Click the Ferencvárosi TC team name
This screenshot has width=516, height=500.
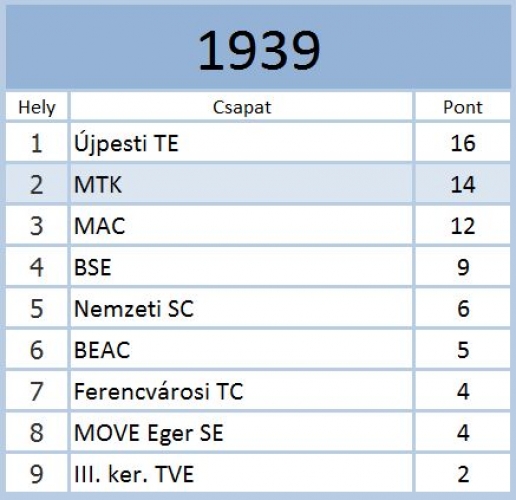(x=159, y=391)
